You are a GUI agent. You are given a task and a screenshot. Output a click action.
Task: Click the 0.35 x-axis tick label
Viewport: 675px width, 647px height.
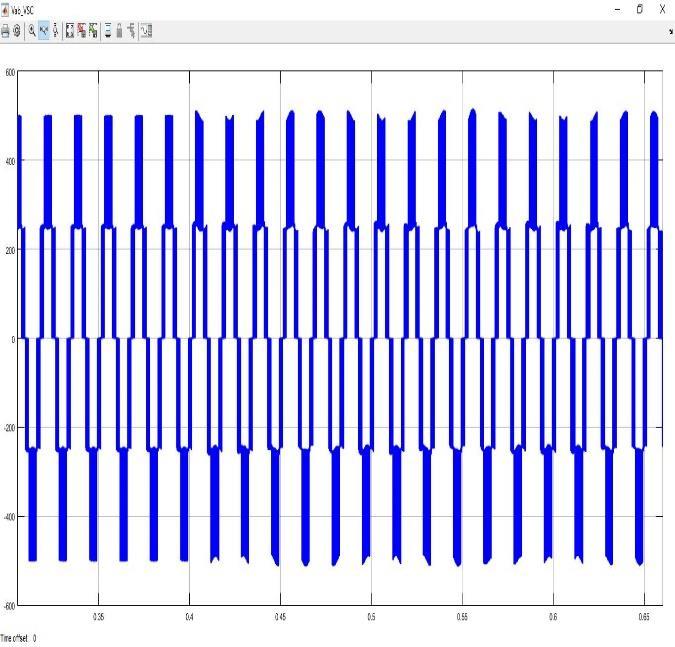coord(99,617)
